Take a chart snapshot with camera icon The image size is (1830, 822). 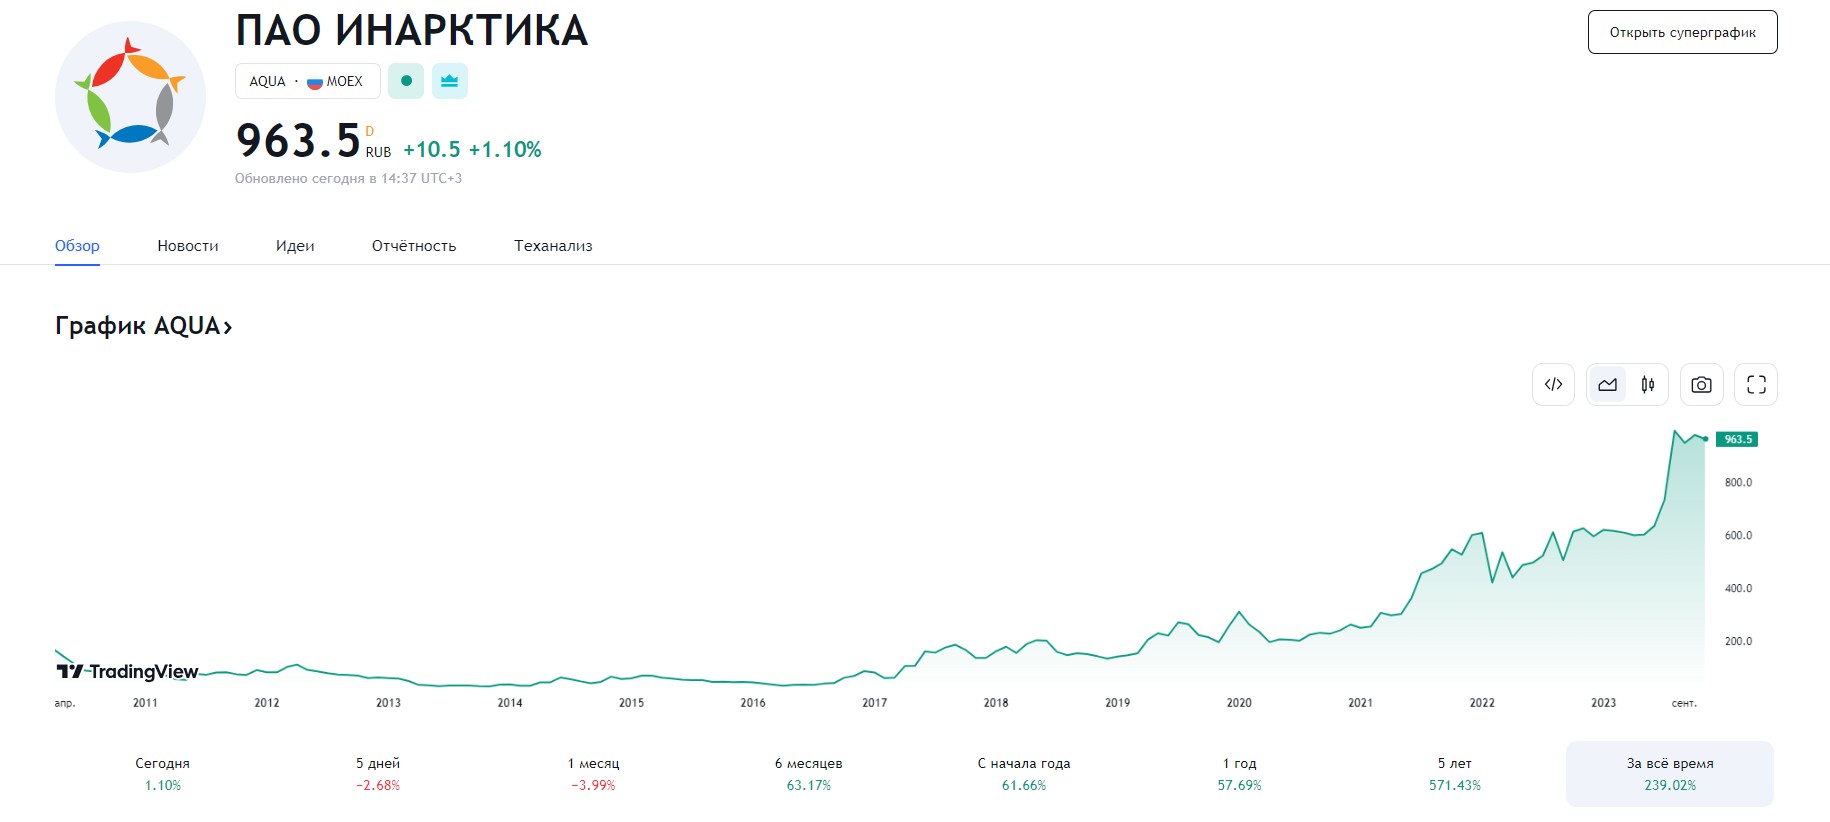coord(1701,384)
